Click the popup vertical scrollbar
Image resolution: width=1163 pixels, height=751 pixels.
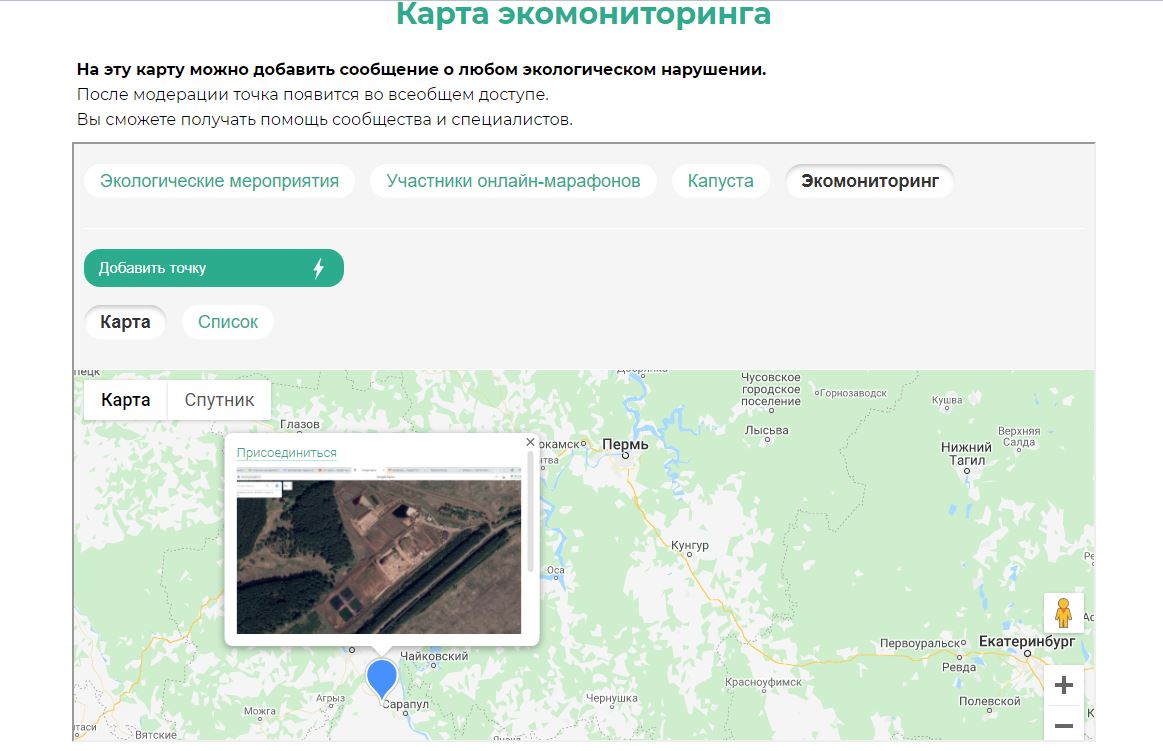point(530,512)
